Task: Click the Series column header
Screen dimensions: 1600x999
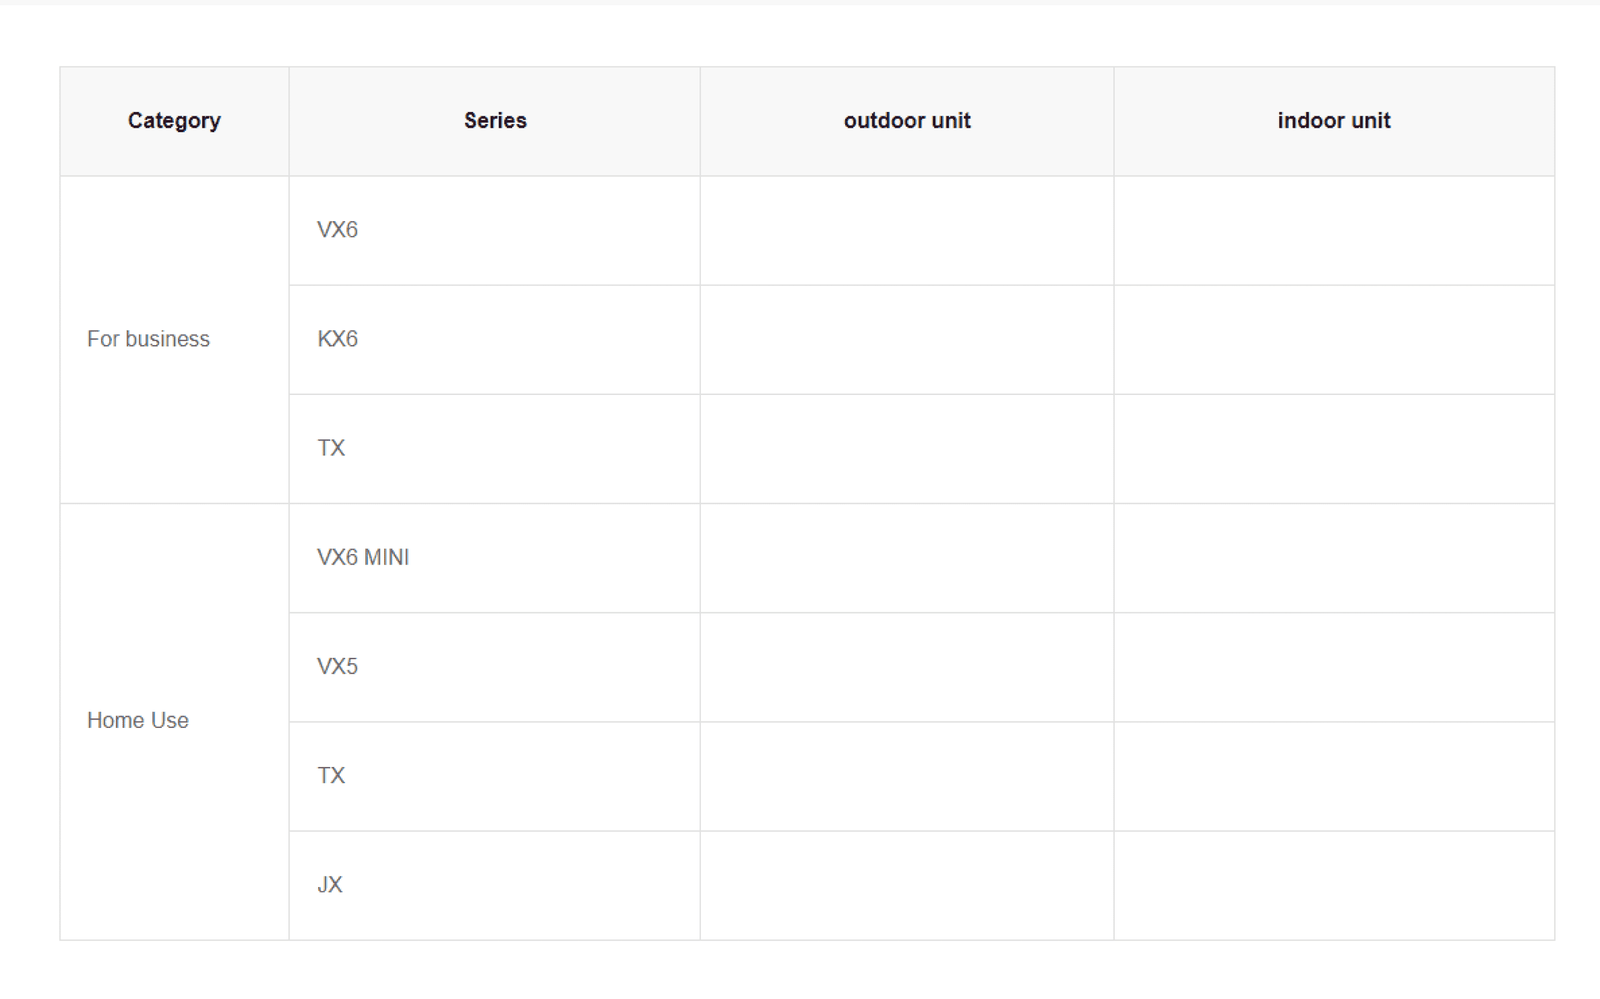Action: (x=495, y=121)
